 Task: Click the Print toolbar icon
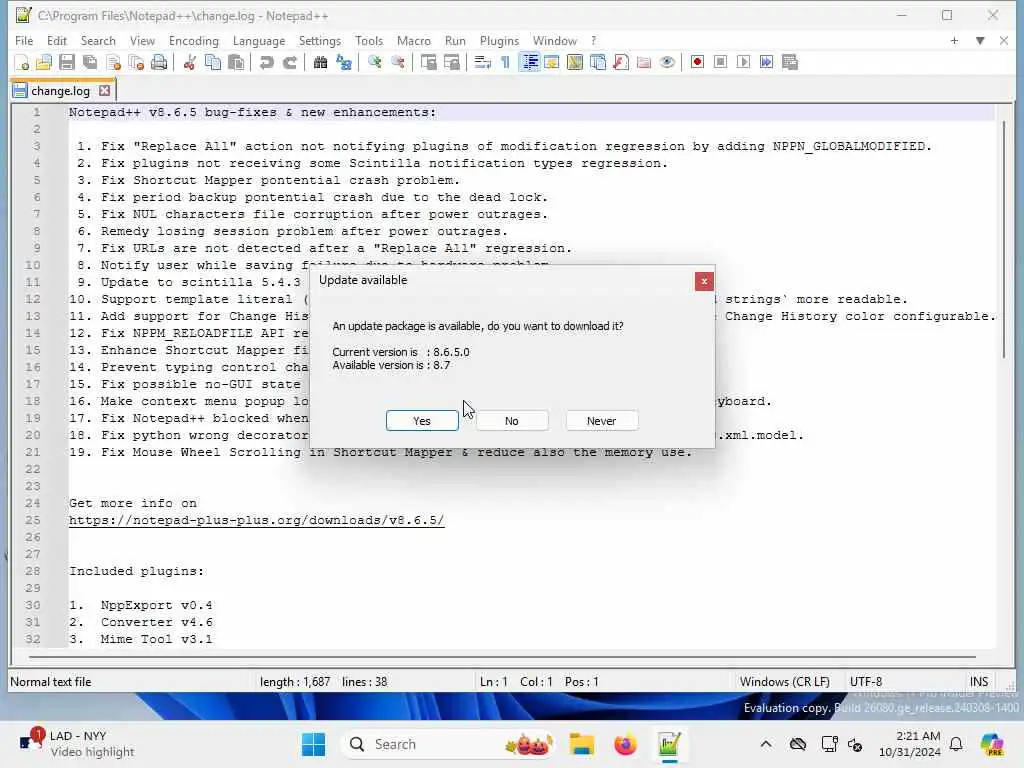159,63
